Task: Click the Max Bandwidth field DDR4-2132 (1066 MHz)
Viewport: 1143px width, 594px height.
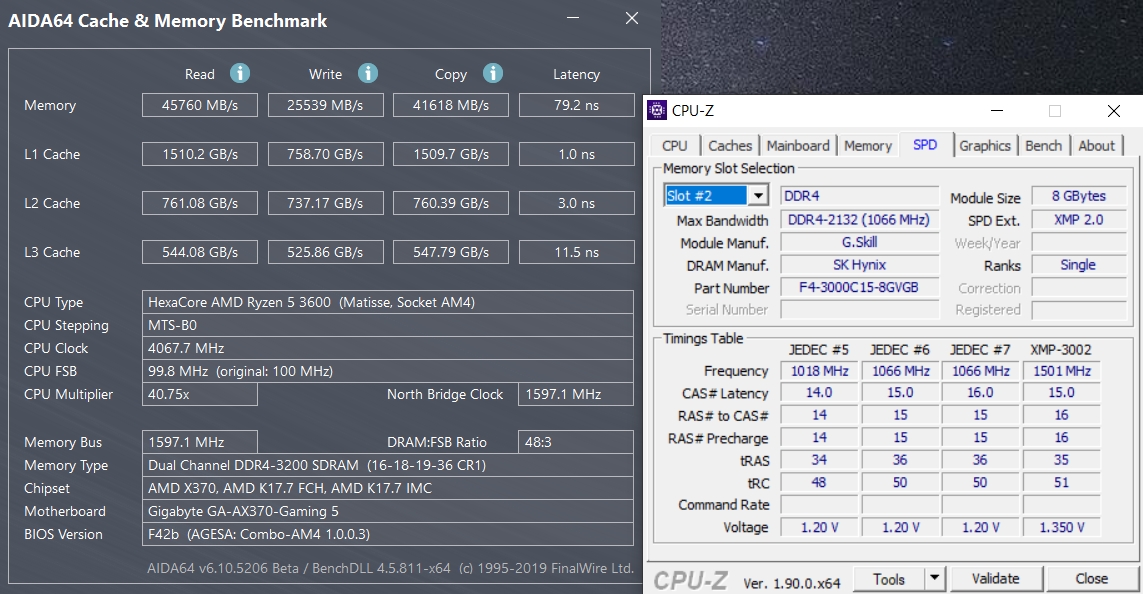Action: 859,219
